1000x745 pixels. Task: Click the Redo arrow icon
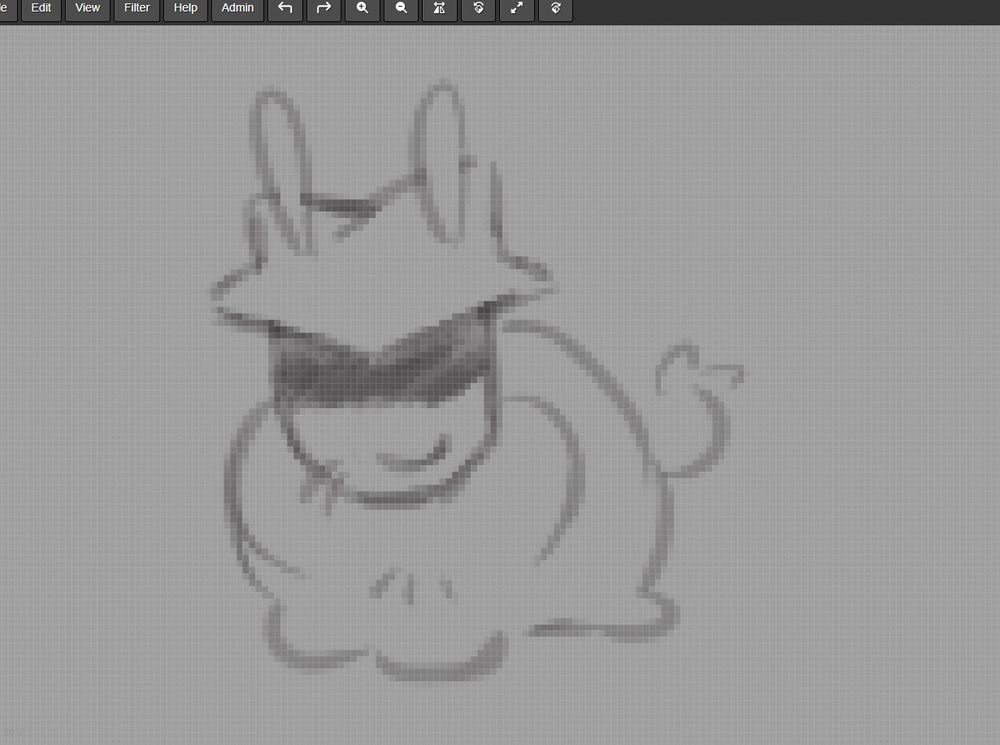[x=324, y=8]
